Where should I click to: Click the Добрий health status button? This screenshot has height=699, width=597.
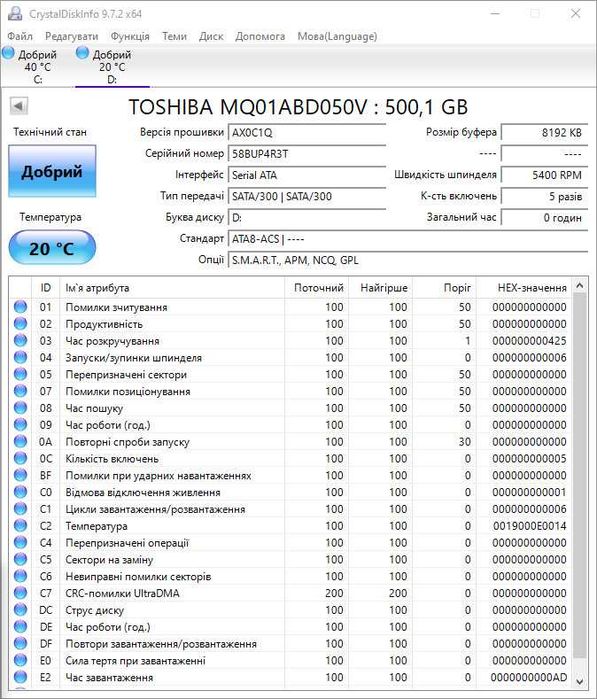[52, 171]
